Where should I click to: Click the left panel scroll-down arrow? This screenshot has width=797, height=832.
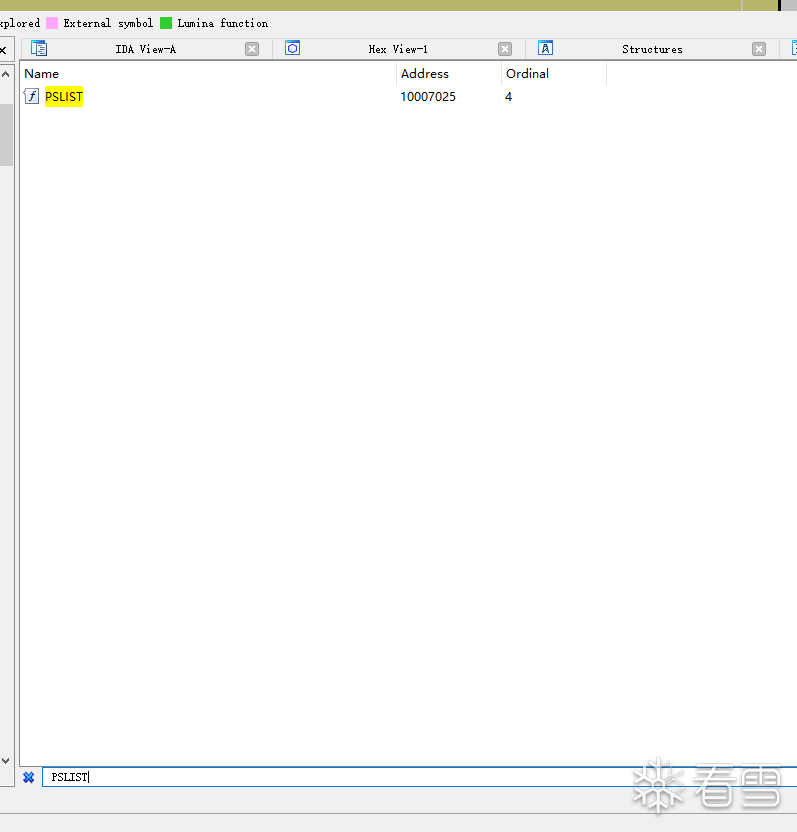(6, 761)
